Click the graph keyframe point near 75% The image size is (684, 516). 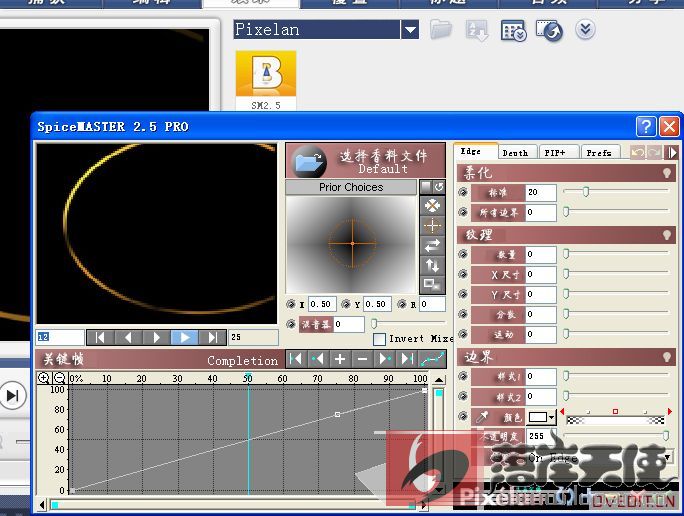(x=337, y=414)
